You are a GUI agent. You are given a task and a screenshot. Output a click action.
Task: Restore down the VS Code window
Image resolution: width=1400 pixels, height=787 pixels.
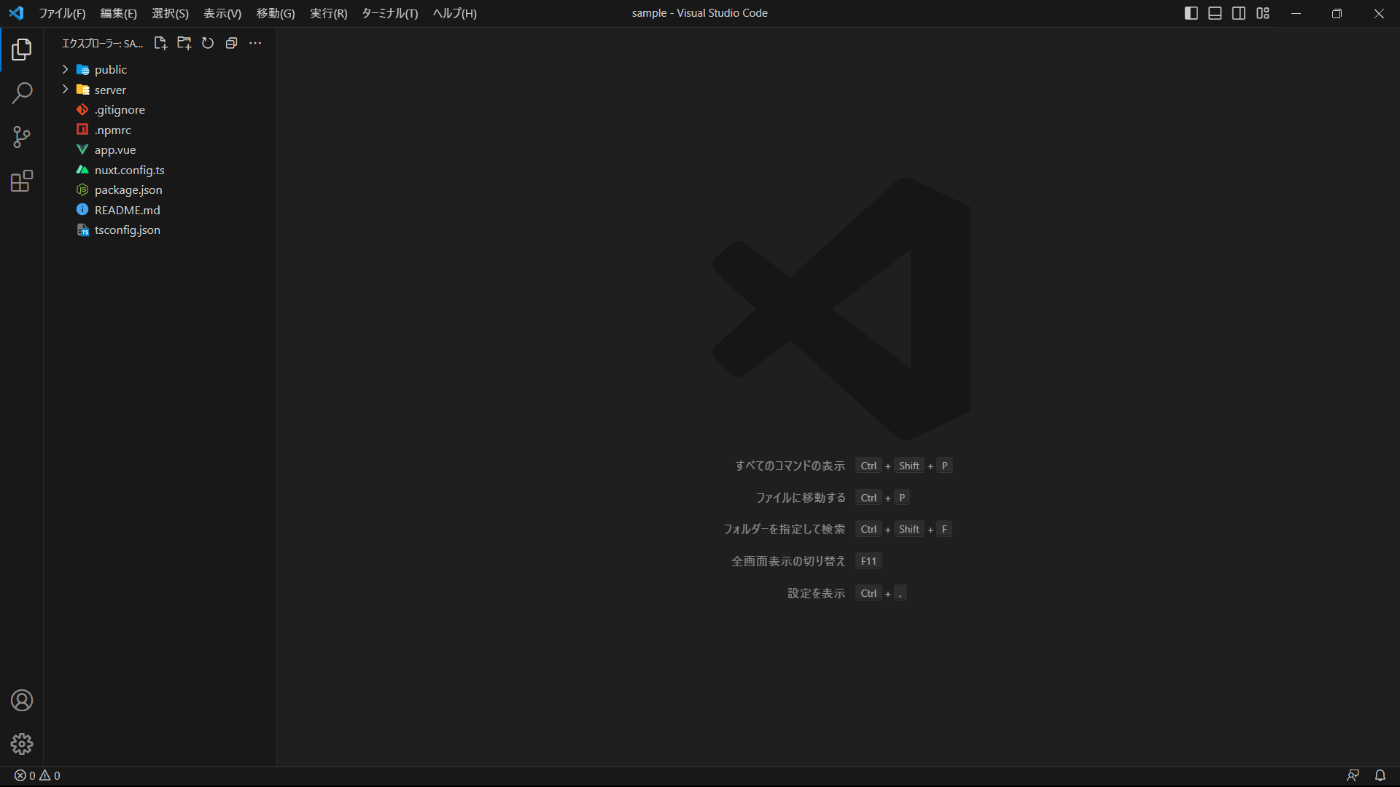tap(1337, 13)
